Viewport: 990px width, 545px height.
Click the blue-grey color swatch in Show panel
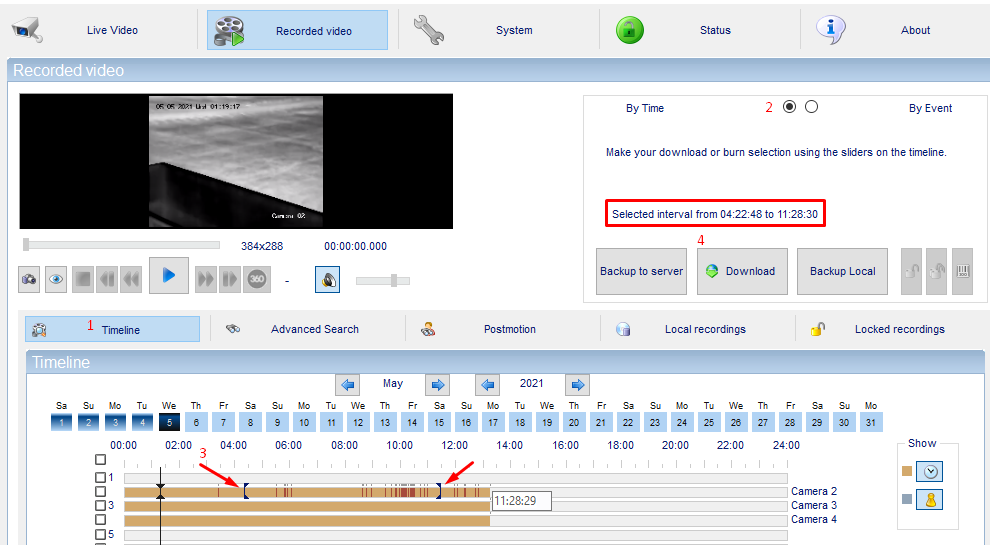pyautogui.click(x=907, y=500)
